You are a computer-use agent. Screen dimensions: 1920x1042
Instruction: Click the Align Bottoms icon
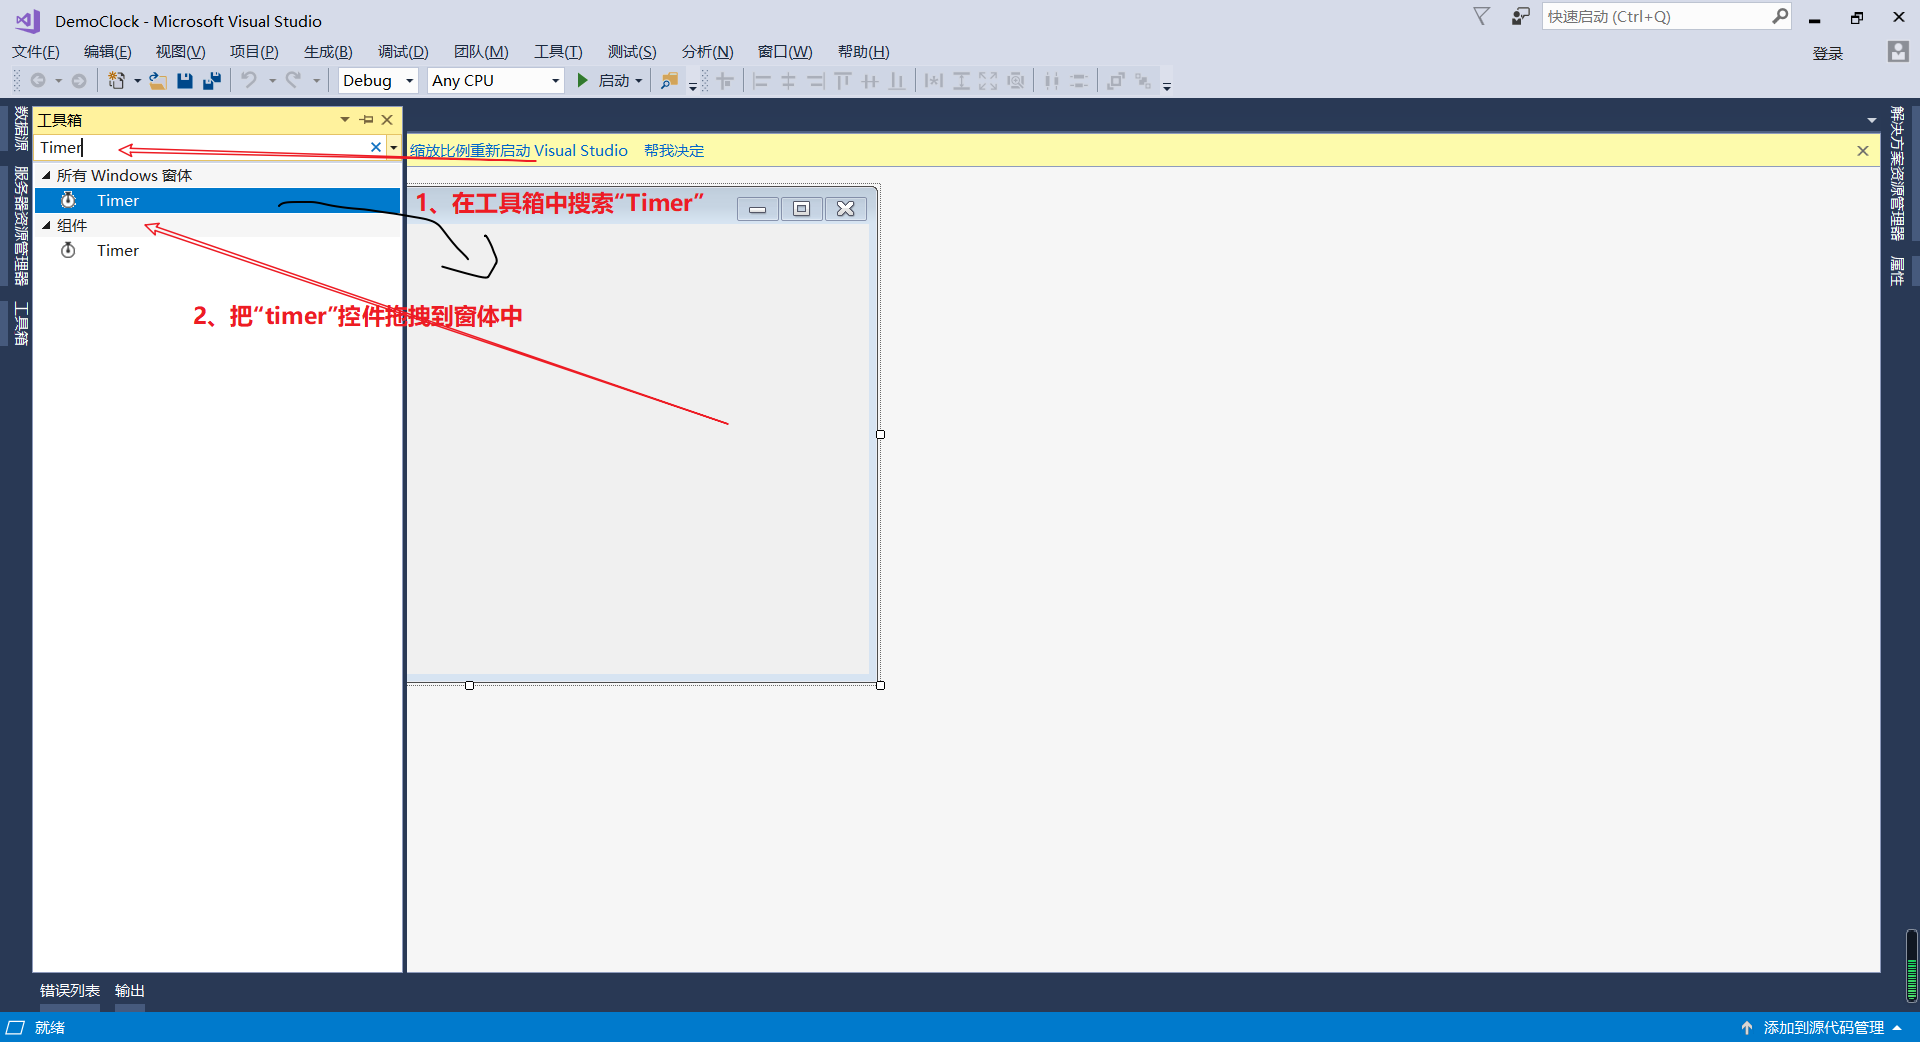coord(897,81)
